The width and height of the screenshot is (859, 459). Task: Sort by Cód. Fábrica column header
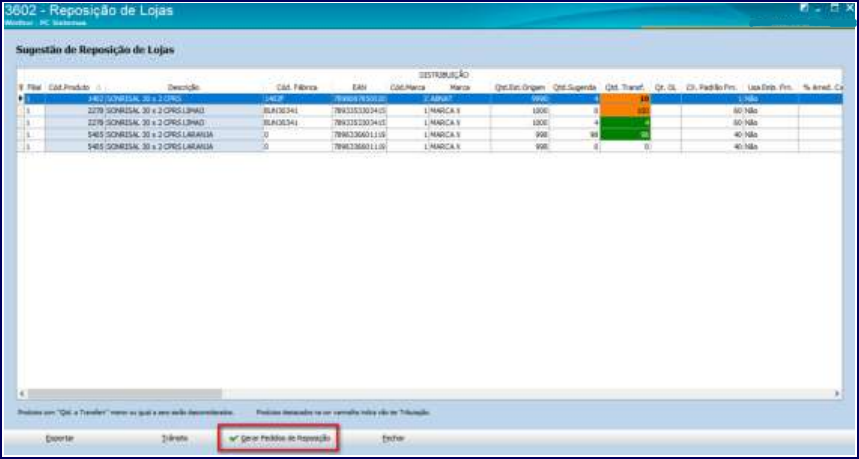(x=297, y=88)
